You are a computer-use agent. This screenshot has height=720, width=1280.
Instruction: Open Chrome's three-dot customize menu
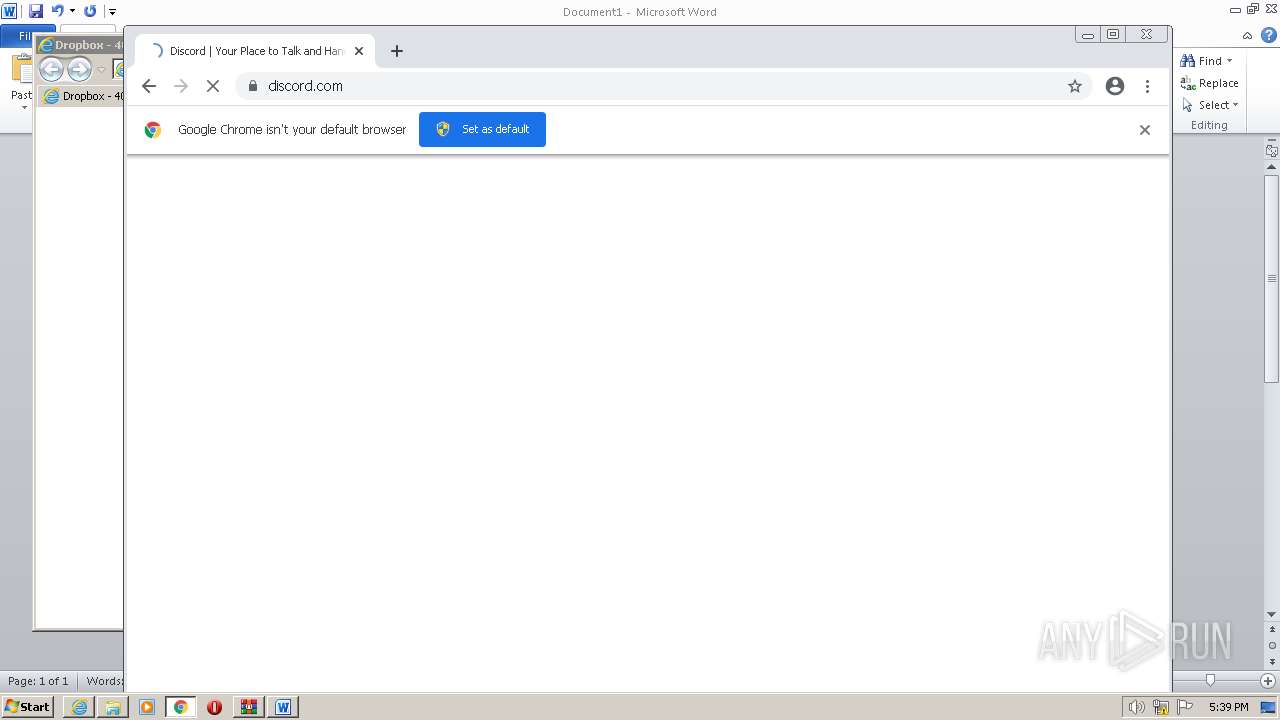pyautogui.click(x=1147, y=86)
